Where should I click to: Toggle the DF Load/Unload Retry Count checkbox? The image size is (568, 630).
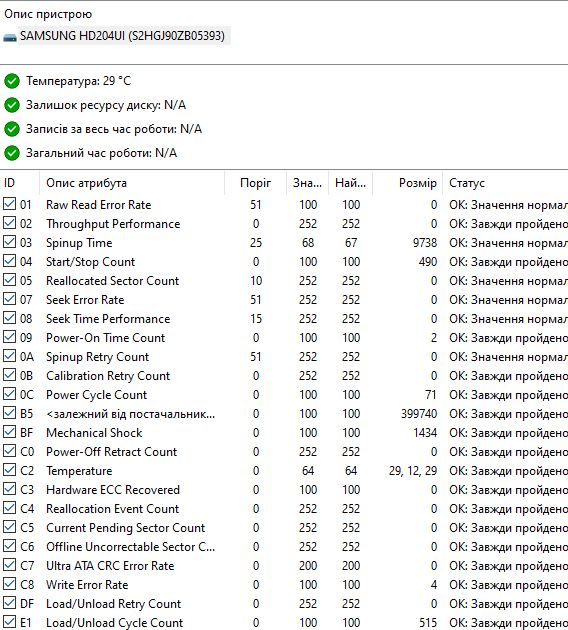(x=10, y=603)
